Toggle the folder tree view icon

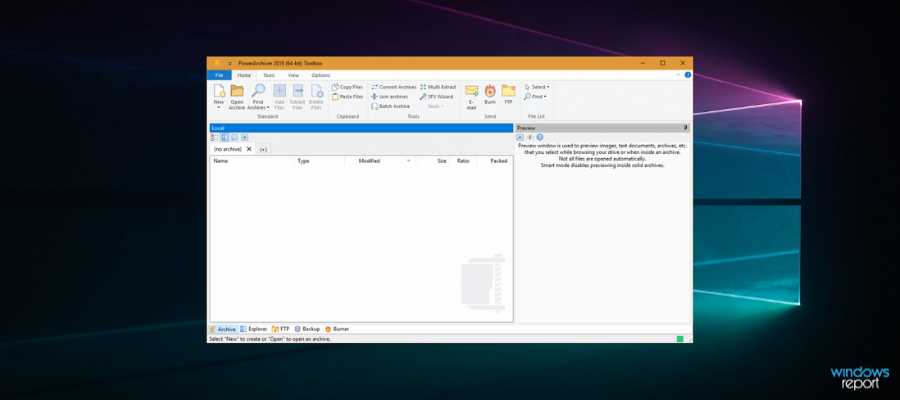pyautogui.click(x=215, y=138)
